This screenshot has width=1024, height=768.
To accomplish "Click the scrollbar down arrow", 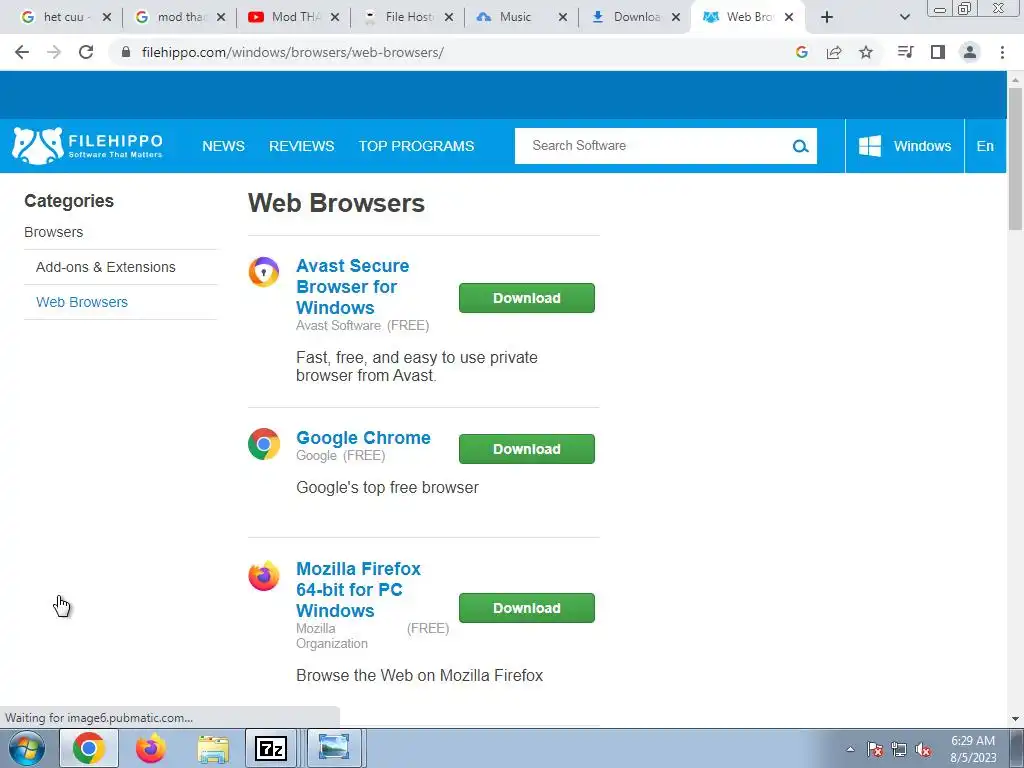I will 1015,719.
